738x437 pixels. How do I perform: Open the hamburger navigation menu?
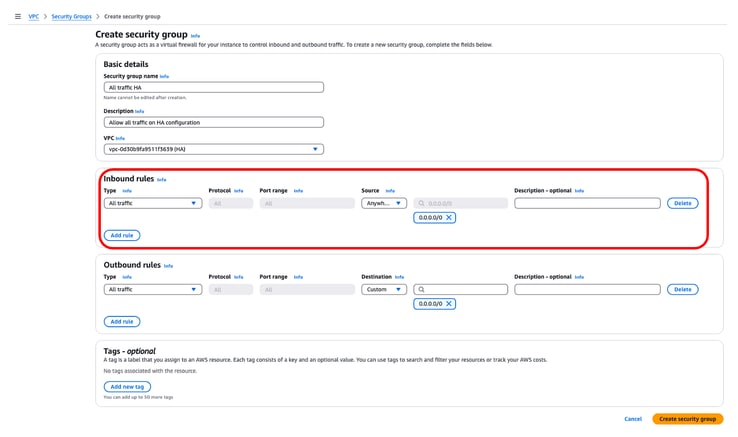(x=18, y=16)
